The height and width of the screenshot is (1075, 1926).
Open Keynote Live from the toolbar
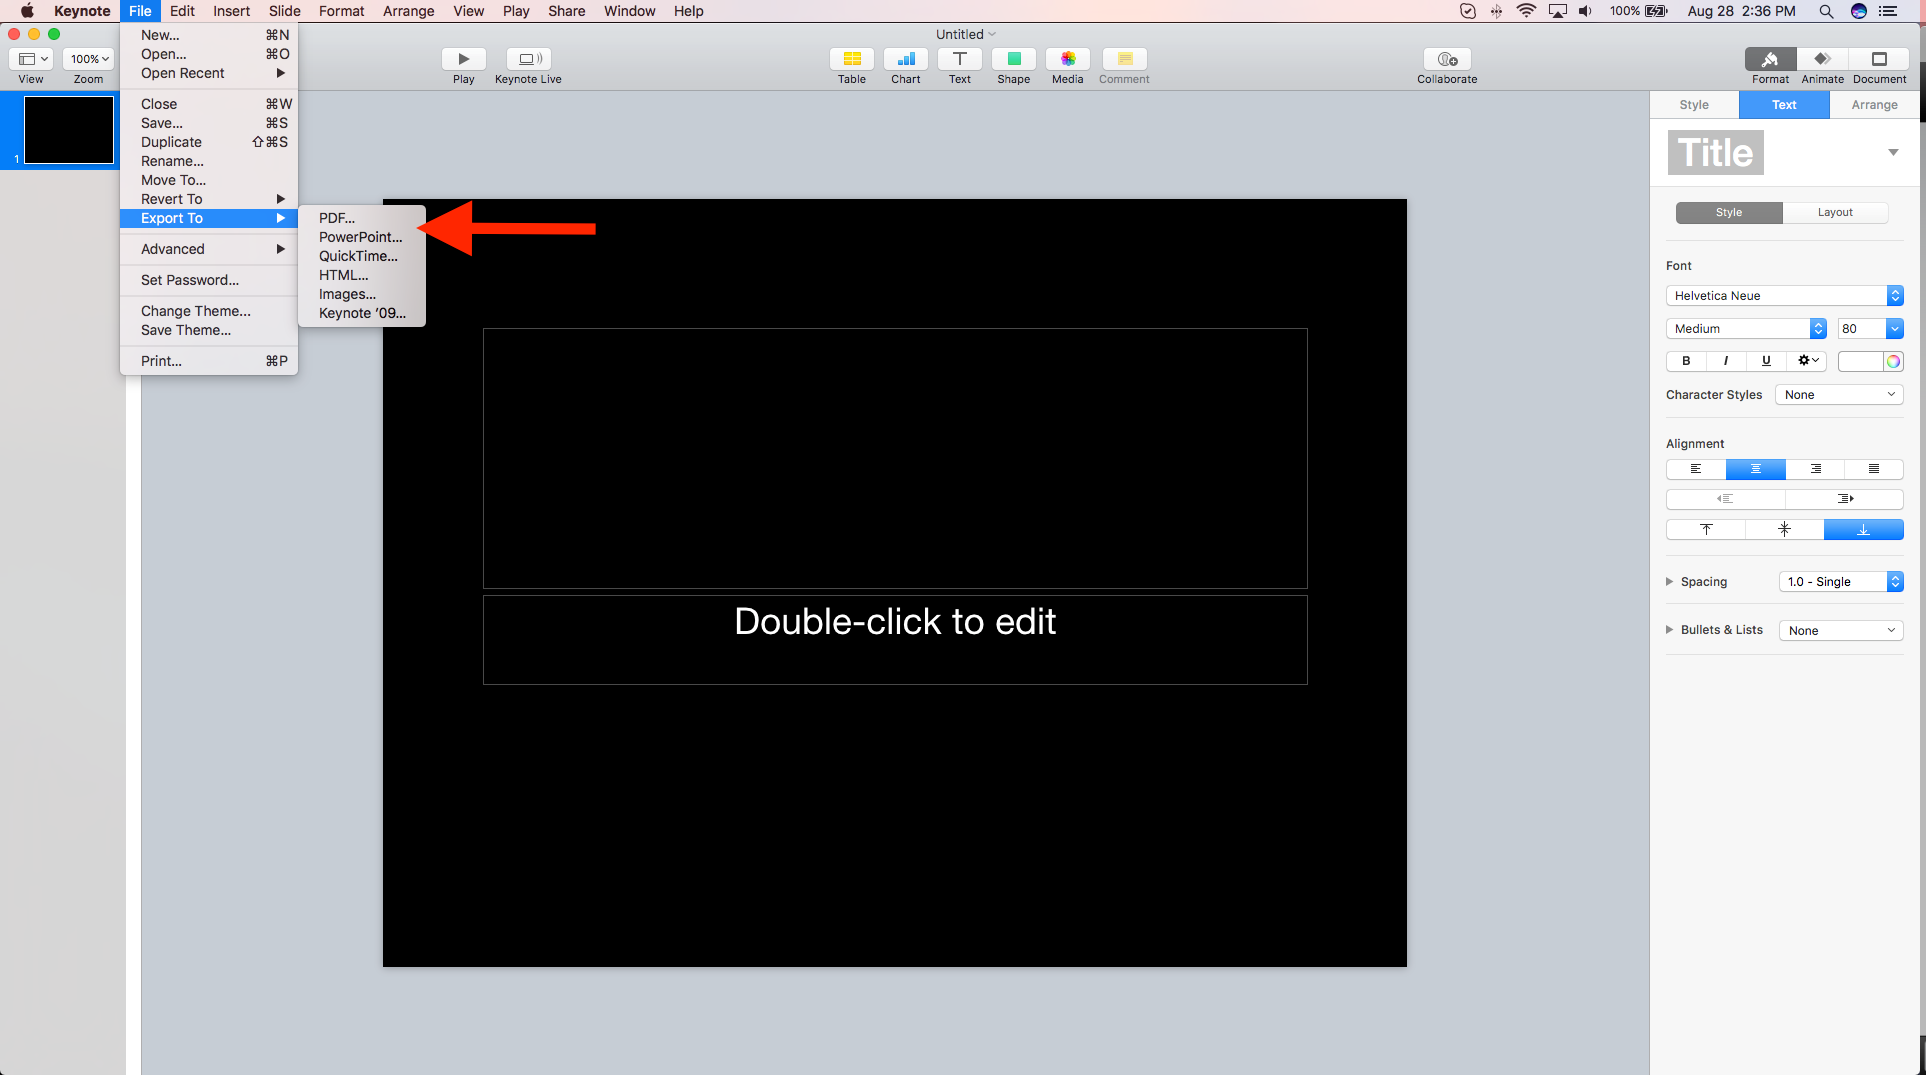click(x=528, y=59)
